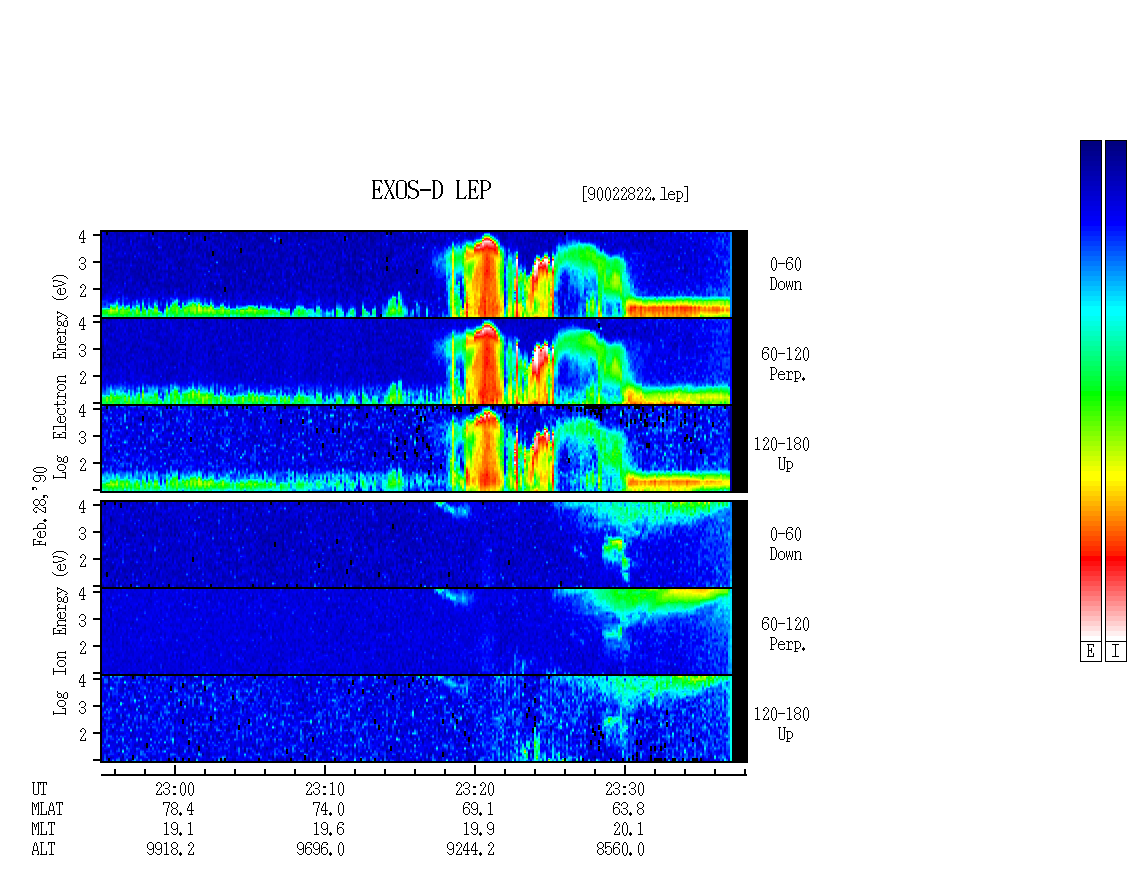Click the 23:20 UT time label
The width and height of the screenshot is (1130, 875).
pos(474,789)
